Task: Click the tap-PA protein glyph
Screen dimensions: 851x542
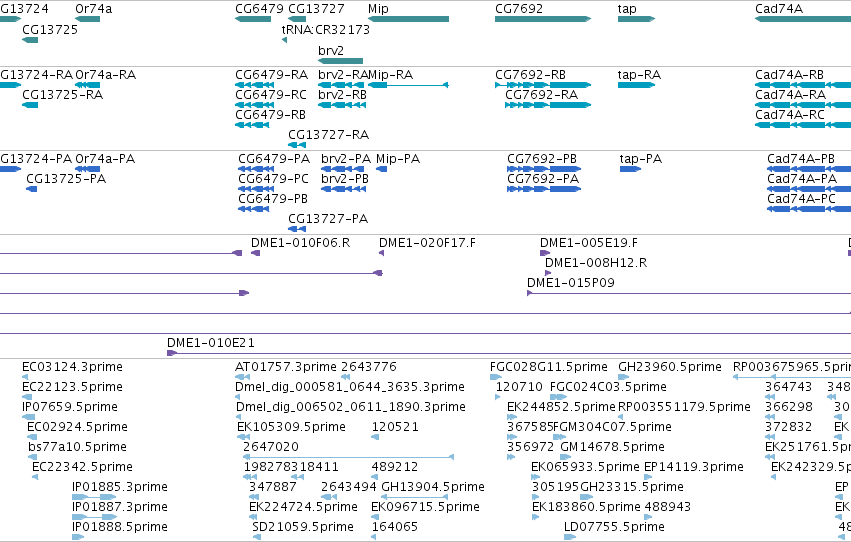Action: 630,169
